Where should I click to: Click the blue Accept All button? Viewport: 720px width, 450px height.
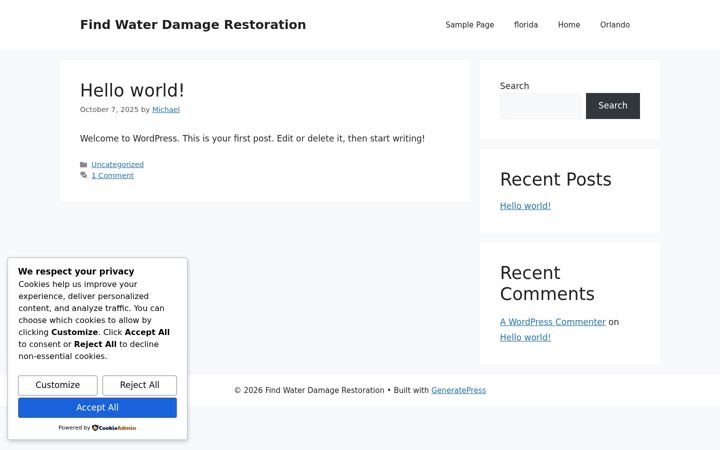coord(97,408)
